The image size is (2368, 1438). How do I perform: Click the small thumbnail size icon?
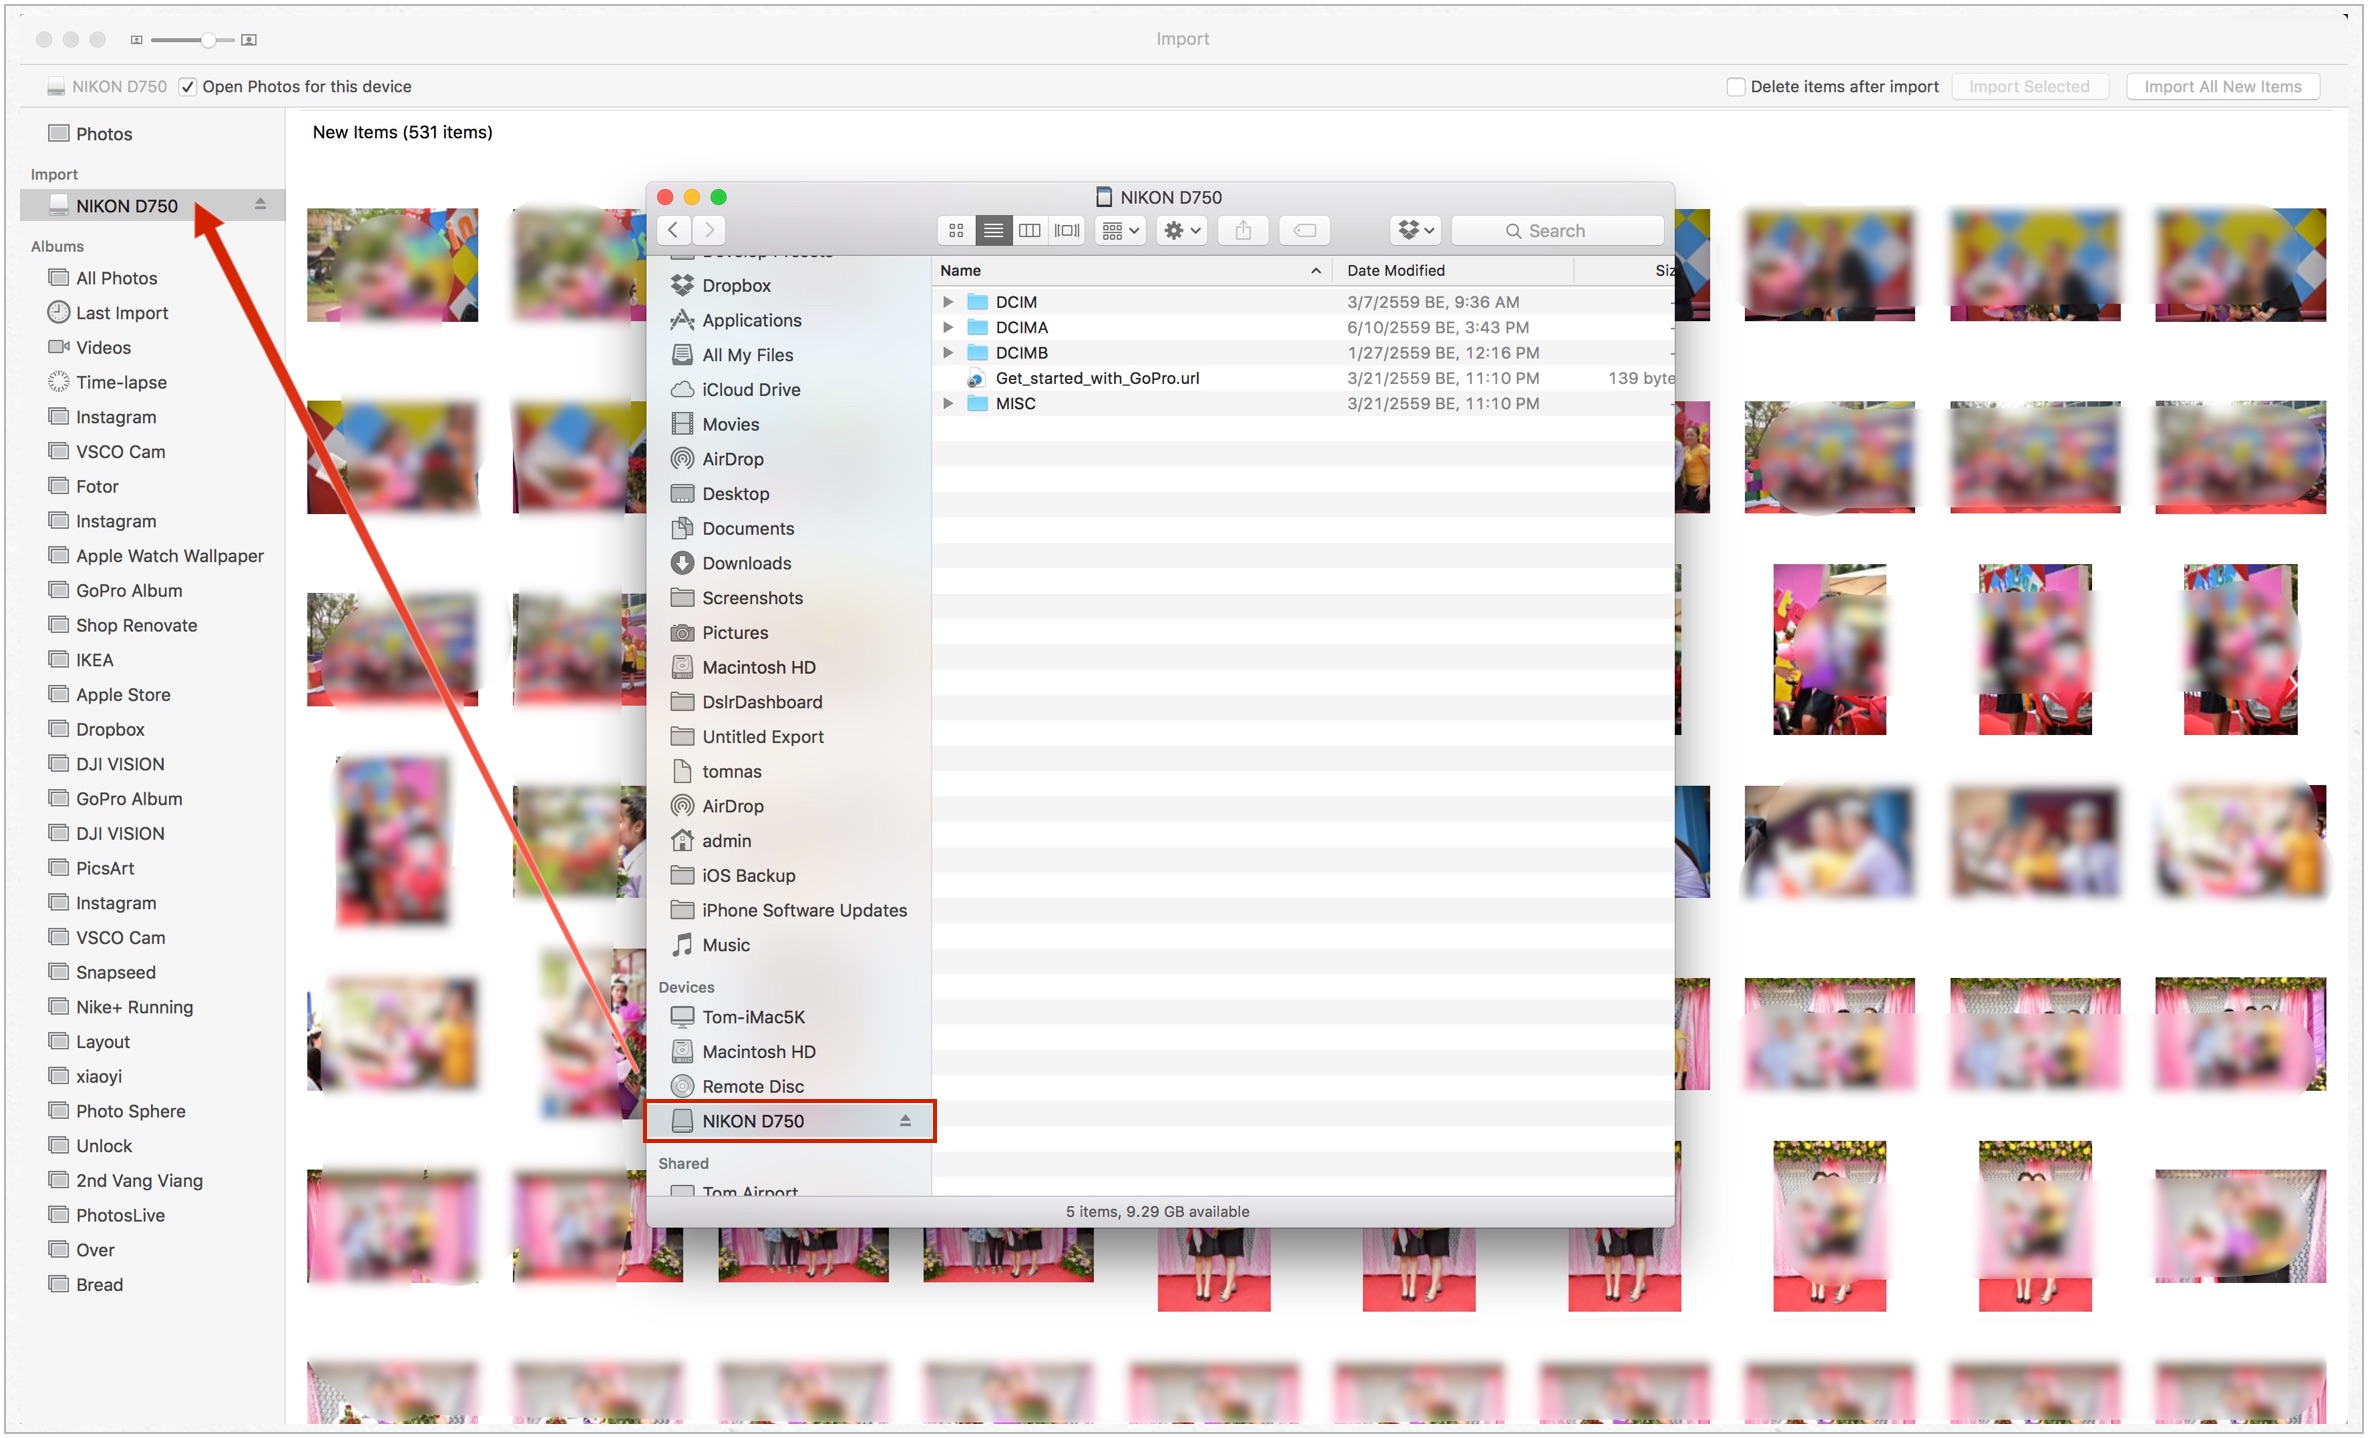tap(137, 40)
